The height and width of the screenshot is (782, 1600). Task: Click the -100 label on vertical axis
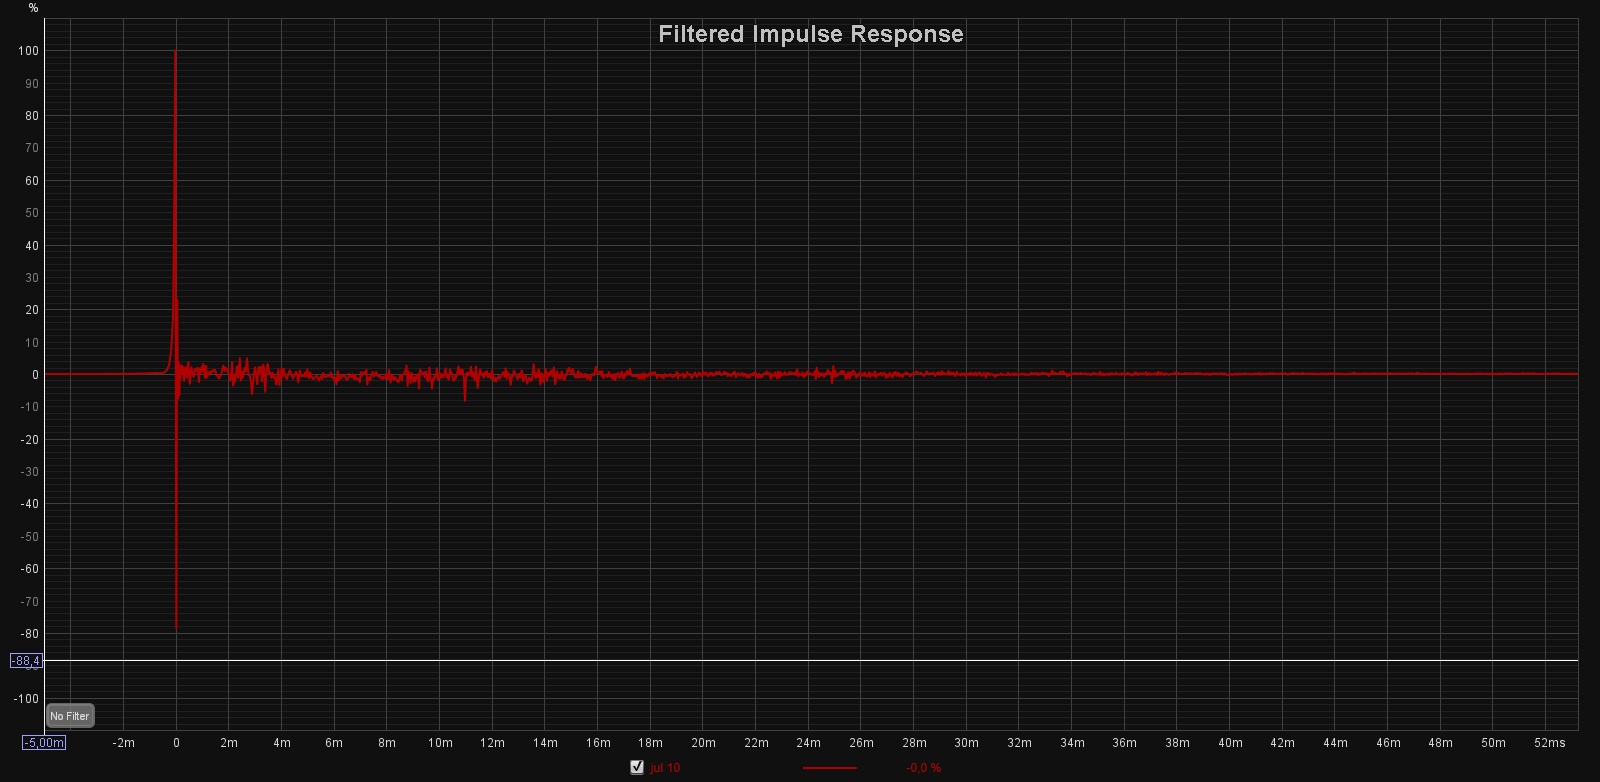27,699
